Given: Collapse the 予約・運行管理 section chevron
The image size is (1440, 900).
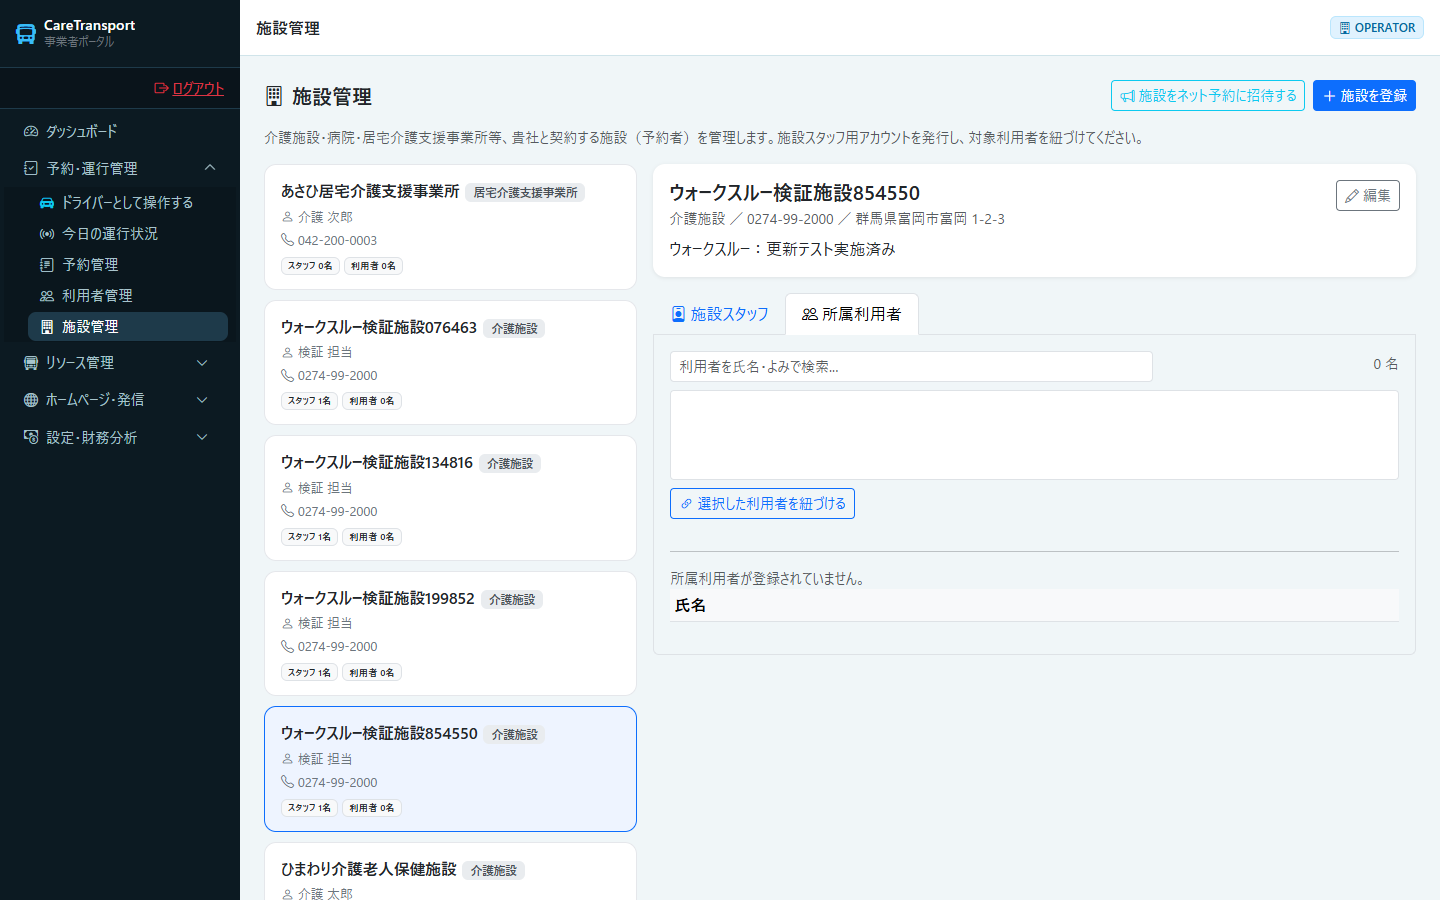Looking at the screenshot, I should pyautogui.click(x=210, y=167).
